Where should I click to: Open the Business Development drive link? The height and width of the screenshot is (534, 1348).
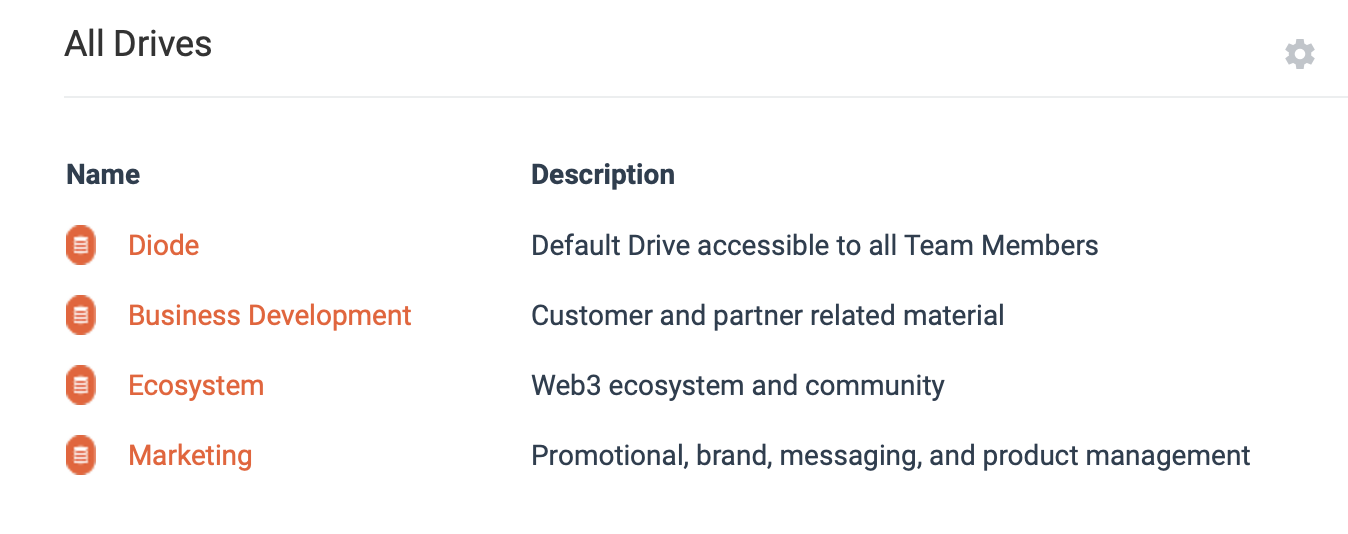coord(269,316)
